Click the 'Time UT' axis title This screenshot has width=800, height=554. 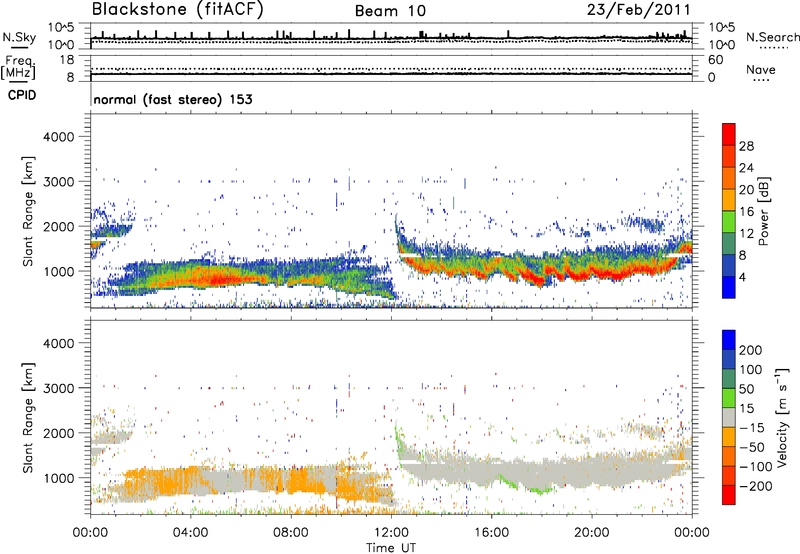point(391,548)
